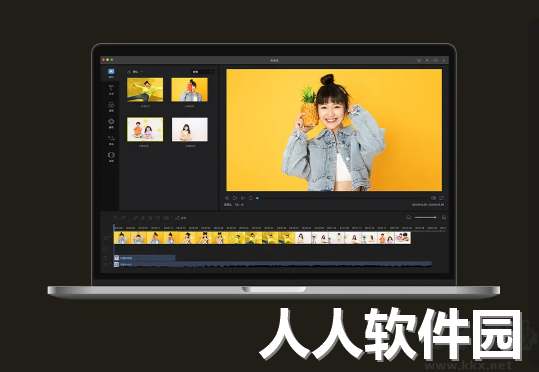Open the transitions tab in left sidebar

(x=111, y=140)
